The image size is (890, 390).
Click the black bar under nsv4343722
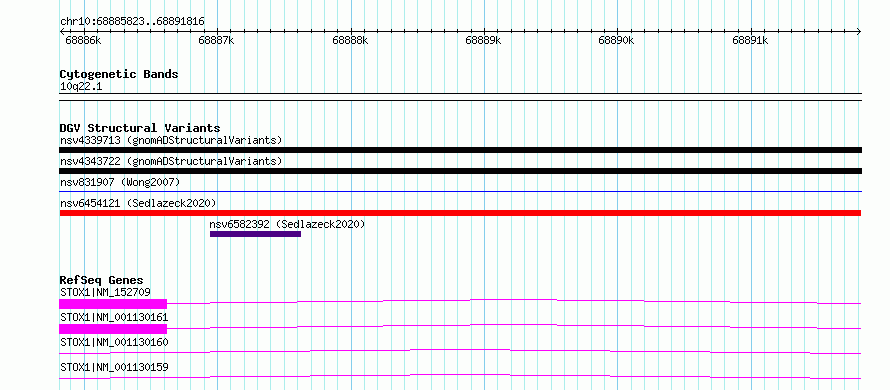click(460, 171)
